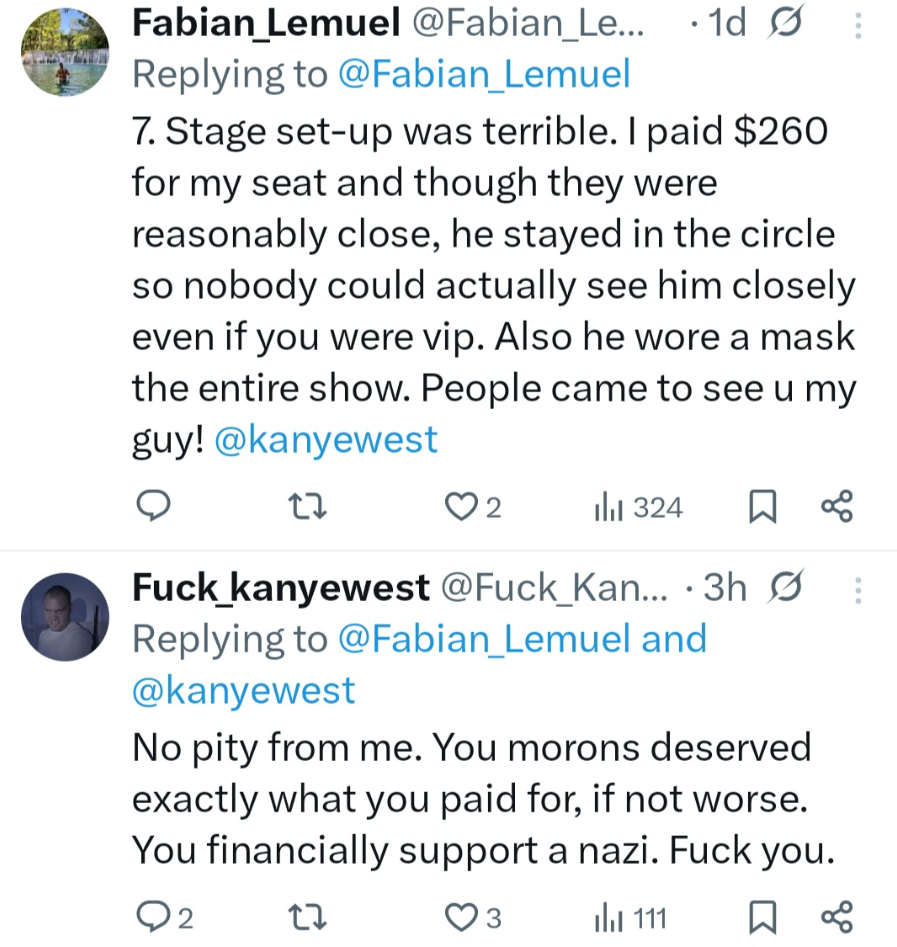The image size is (897, 947).
Task: Click the @kanyewest mention in first tweet
Action: tap(326, 440)
